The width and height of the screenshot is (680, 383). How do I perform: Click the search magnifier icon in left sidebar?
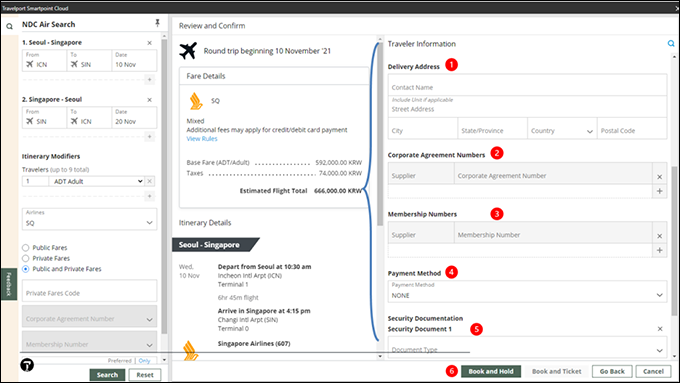9,26
